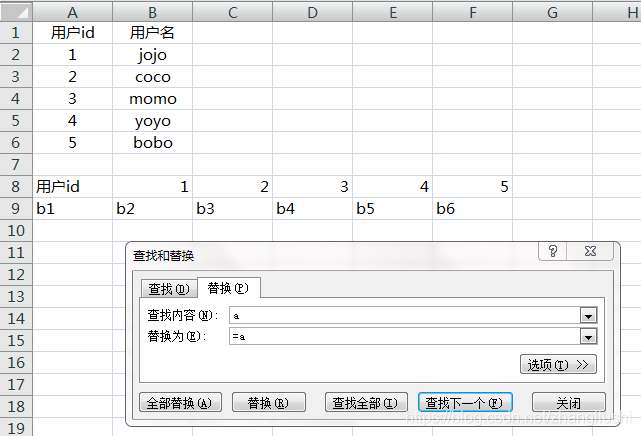Click the cell containing b2
Screen dimensions: 641x436
click(152, 209)
